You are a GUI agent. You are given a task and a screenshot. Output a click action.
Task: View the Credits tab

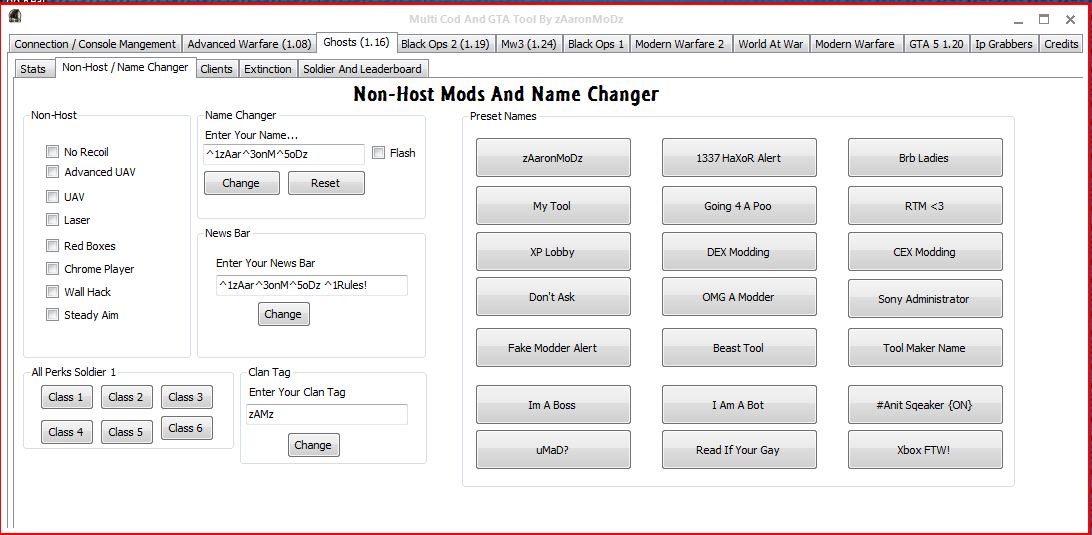1061,44
